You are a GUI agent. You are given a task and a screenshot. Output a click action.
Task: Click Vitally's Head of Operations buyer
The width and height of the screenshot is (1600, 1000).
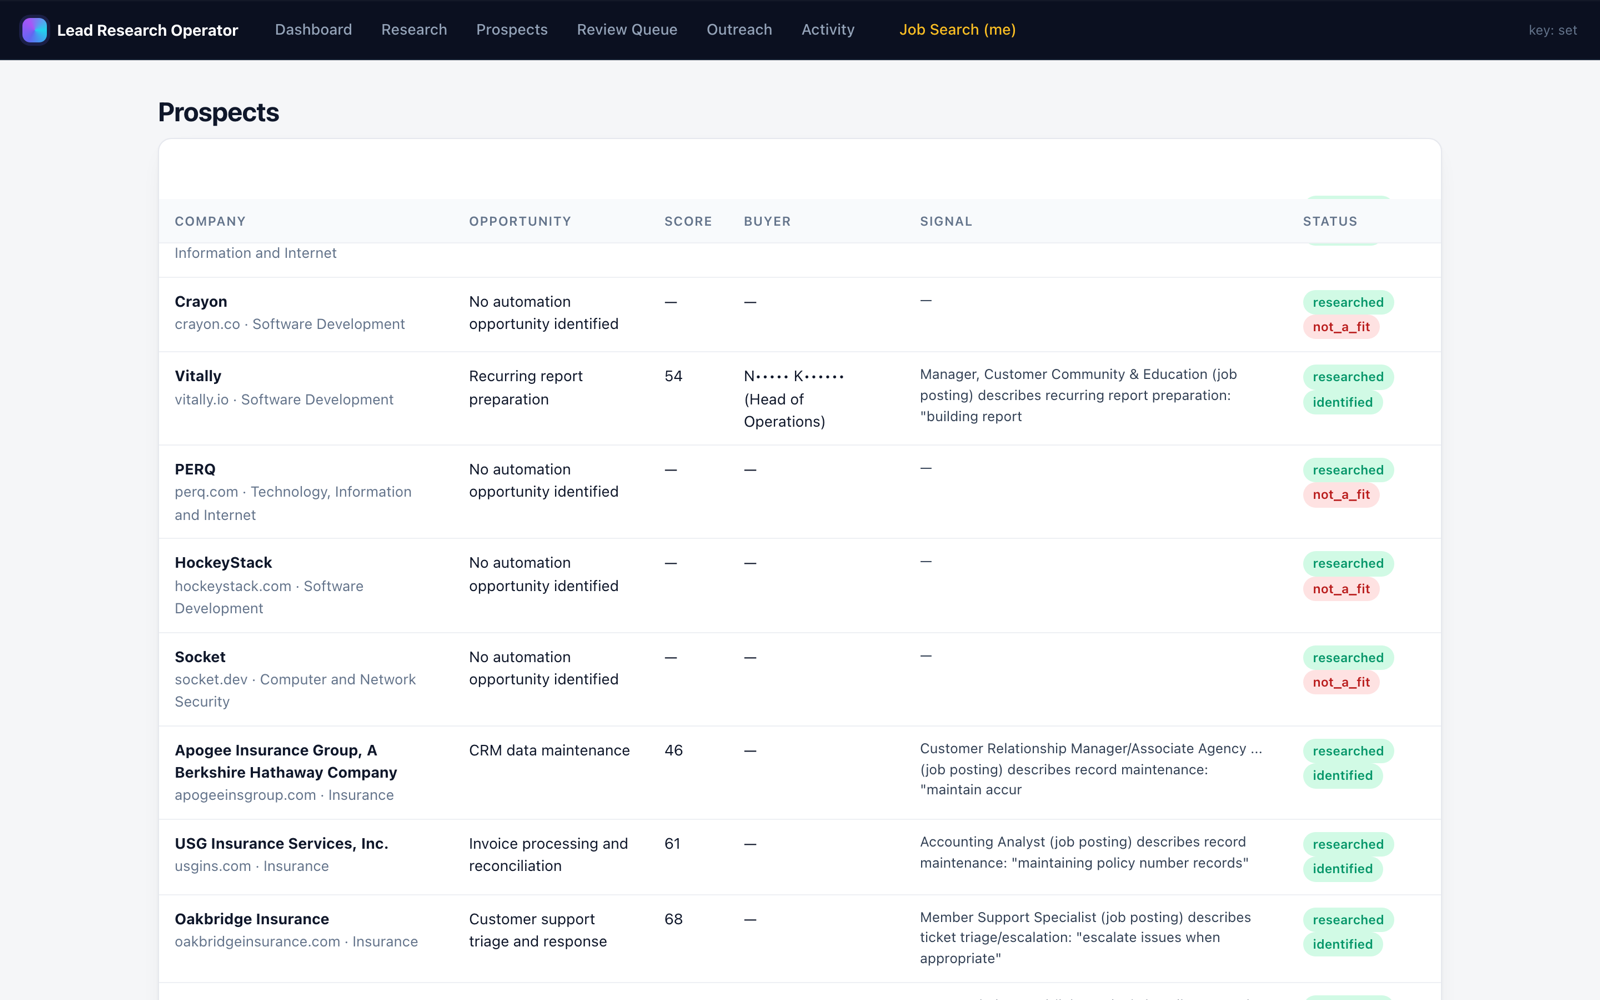pyautogui.click(x=794, y=399)
